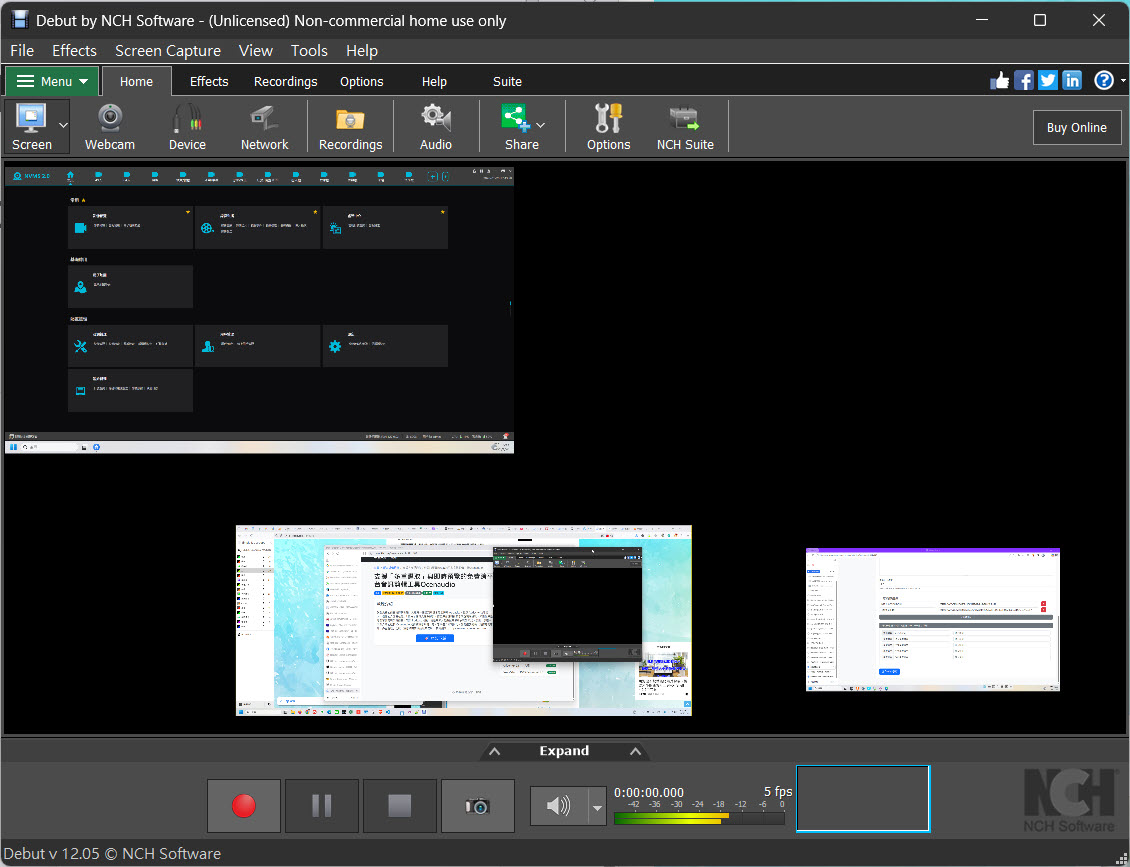Open the Screen Capture menu
1130x867 pixels.
tap(167, 50)
